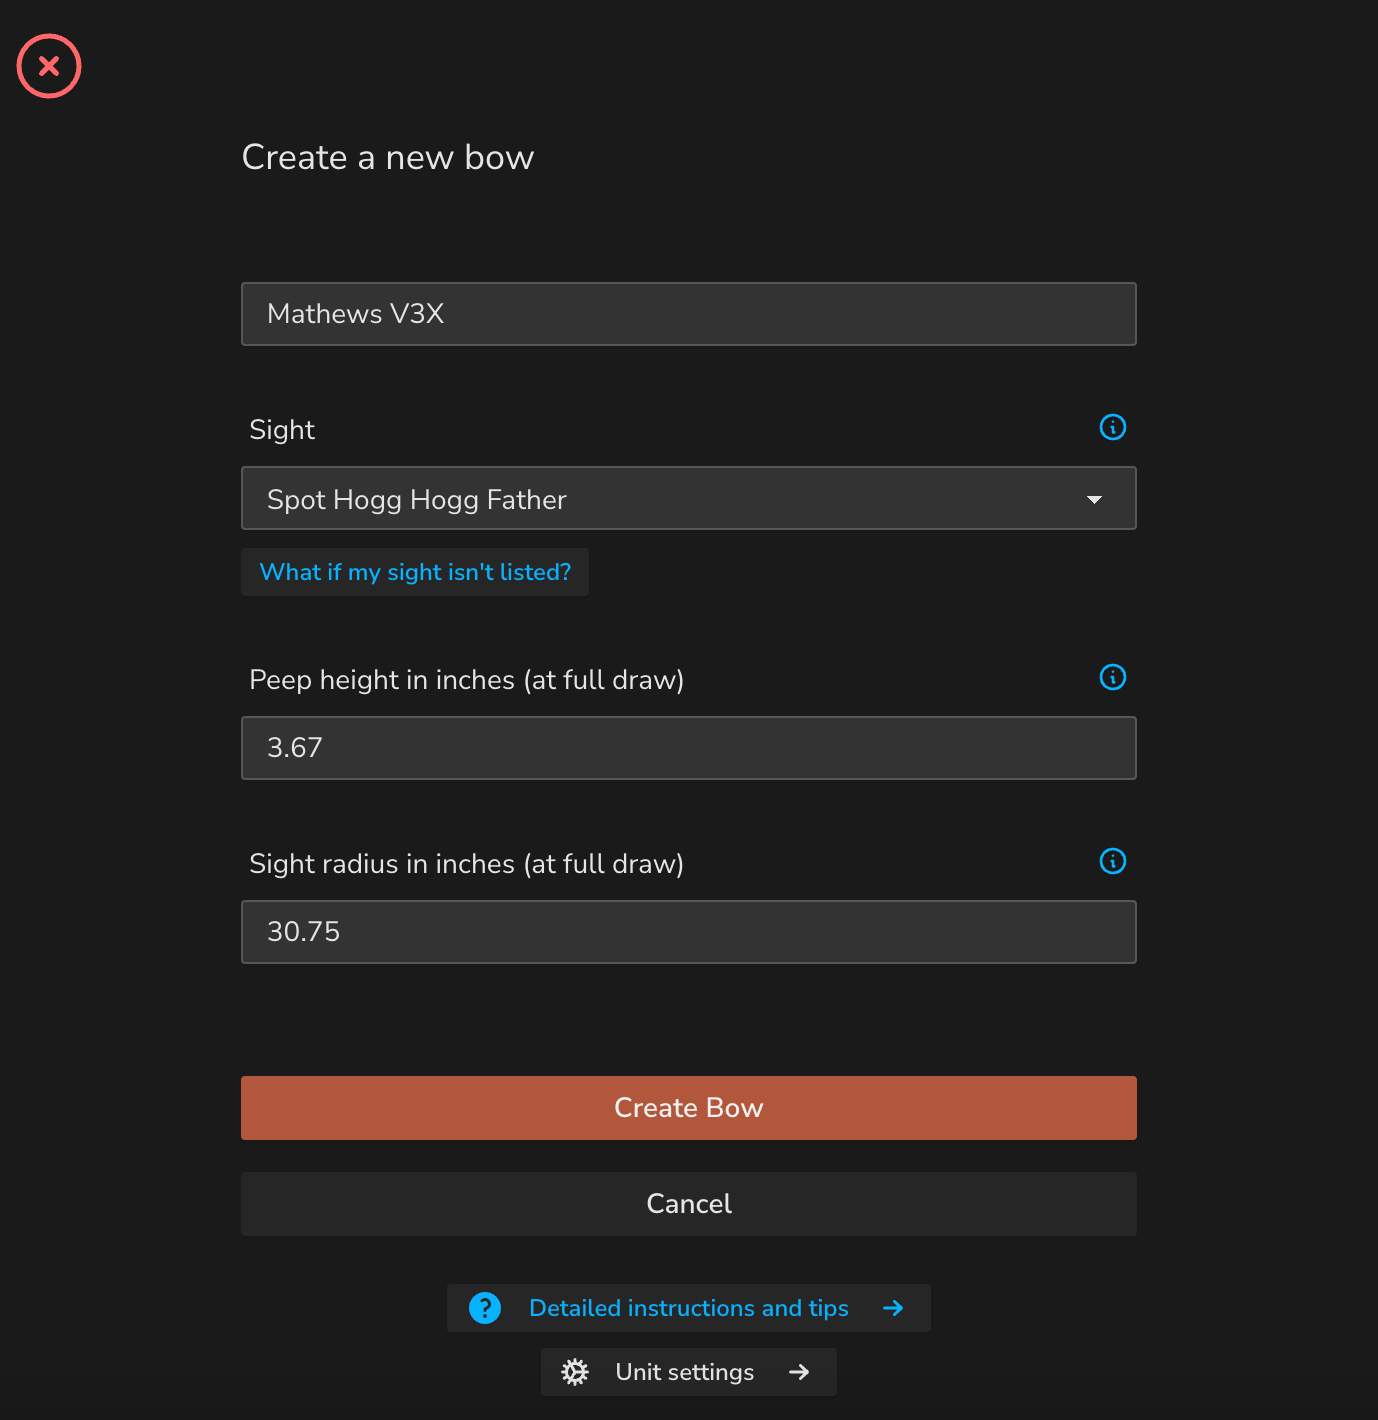Click the blue question mark help icon
1378x1420 pixels.
[485, 1308]
